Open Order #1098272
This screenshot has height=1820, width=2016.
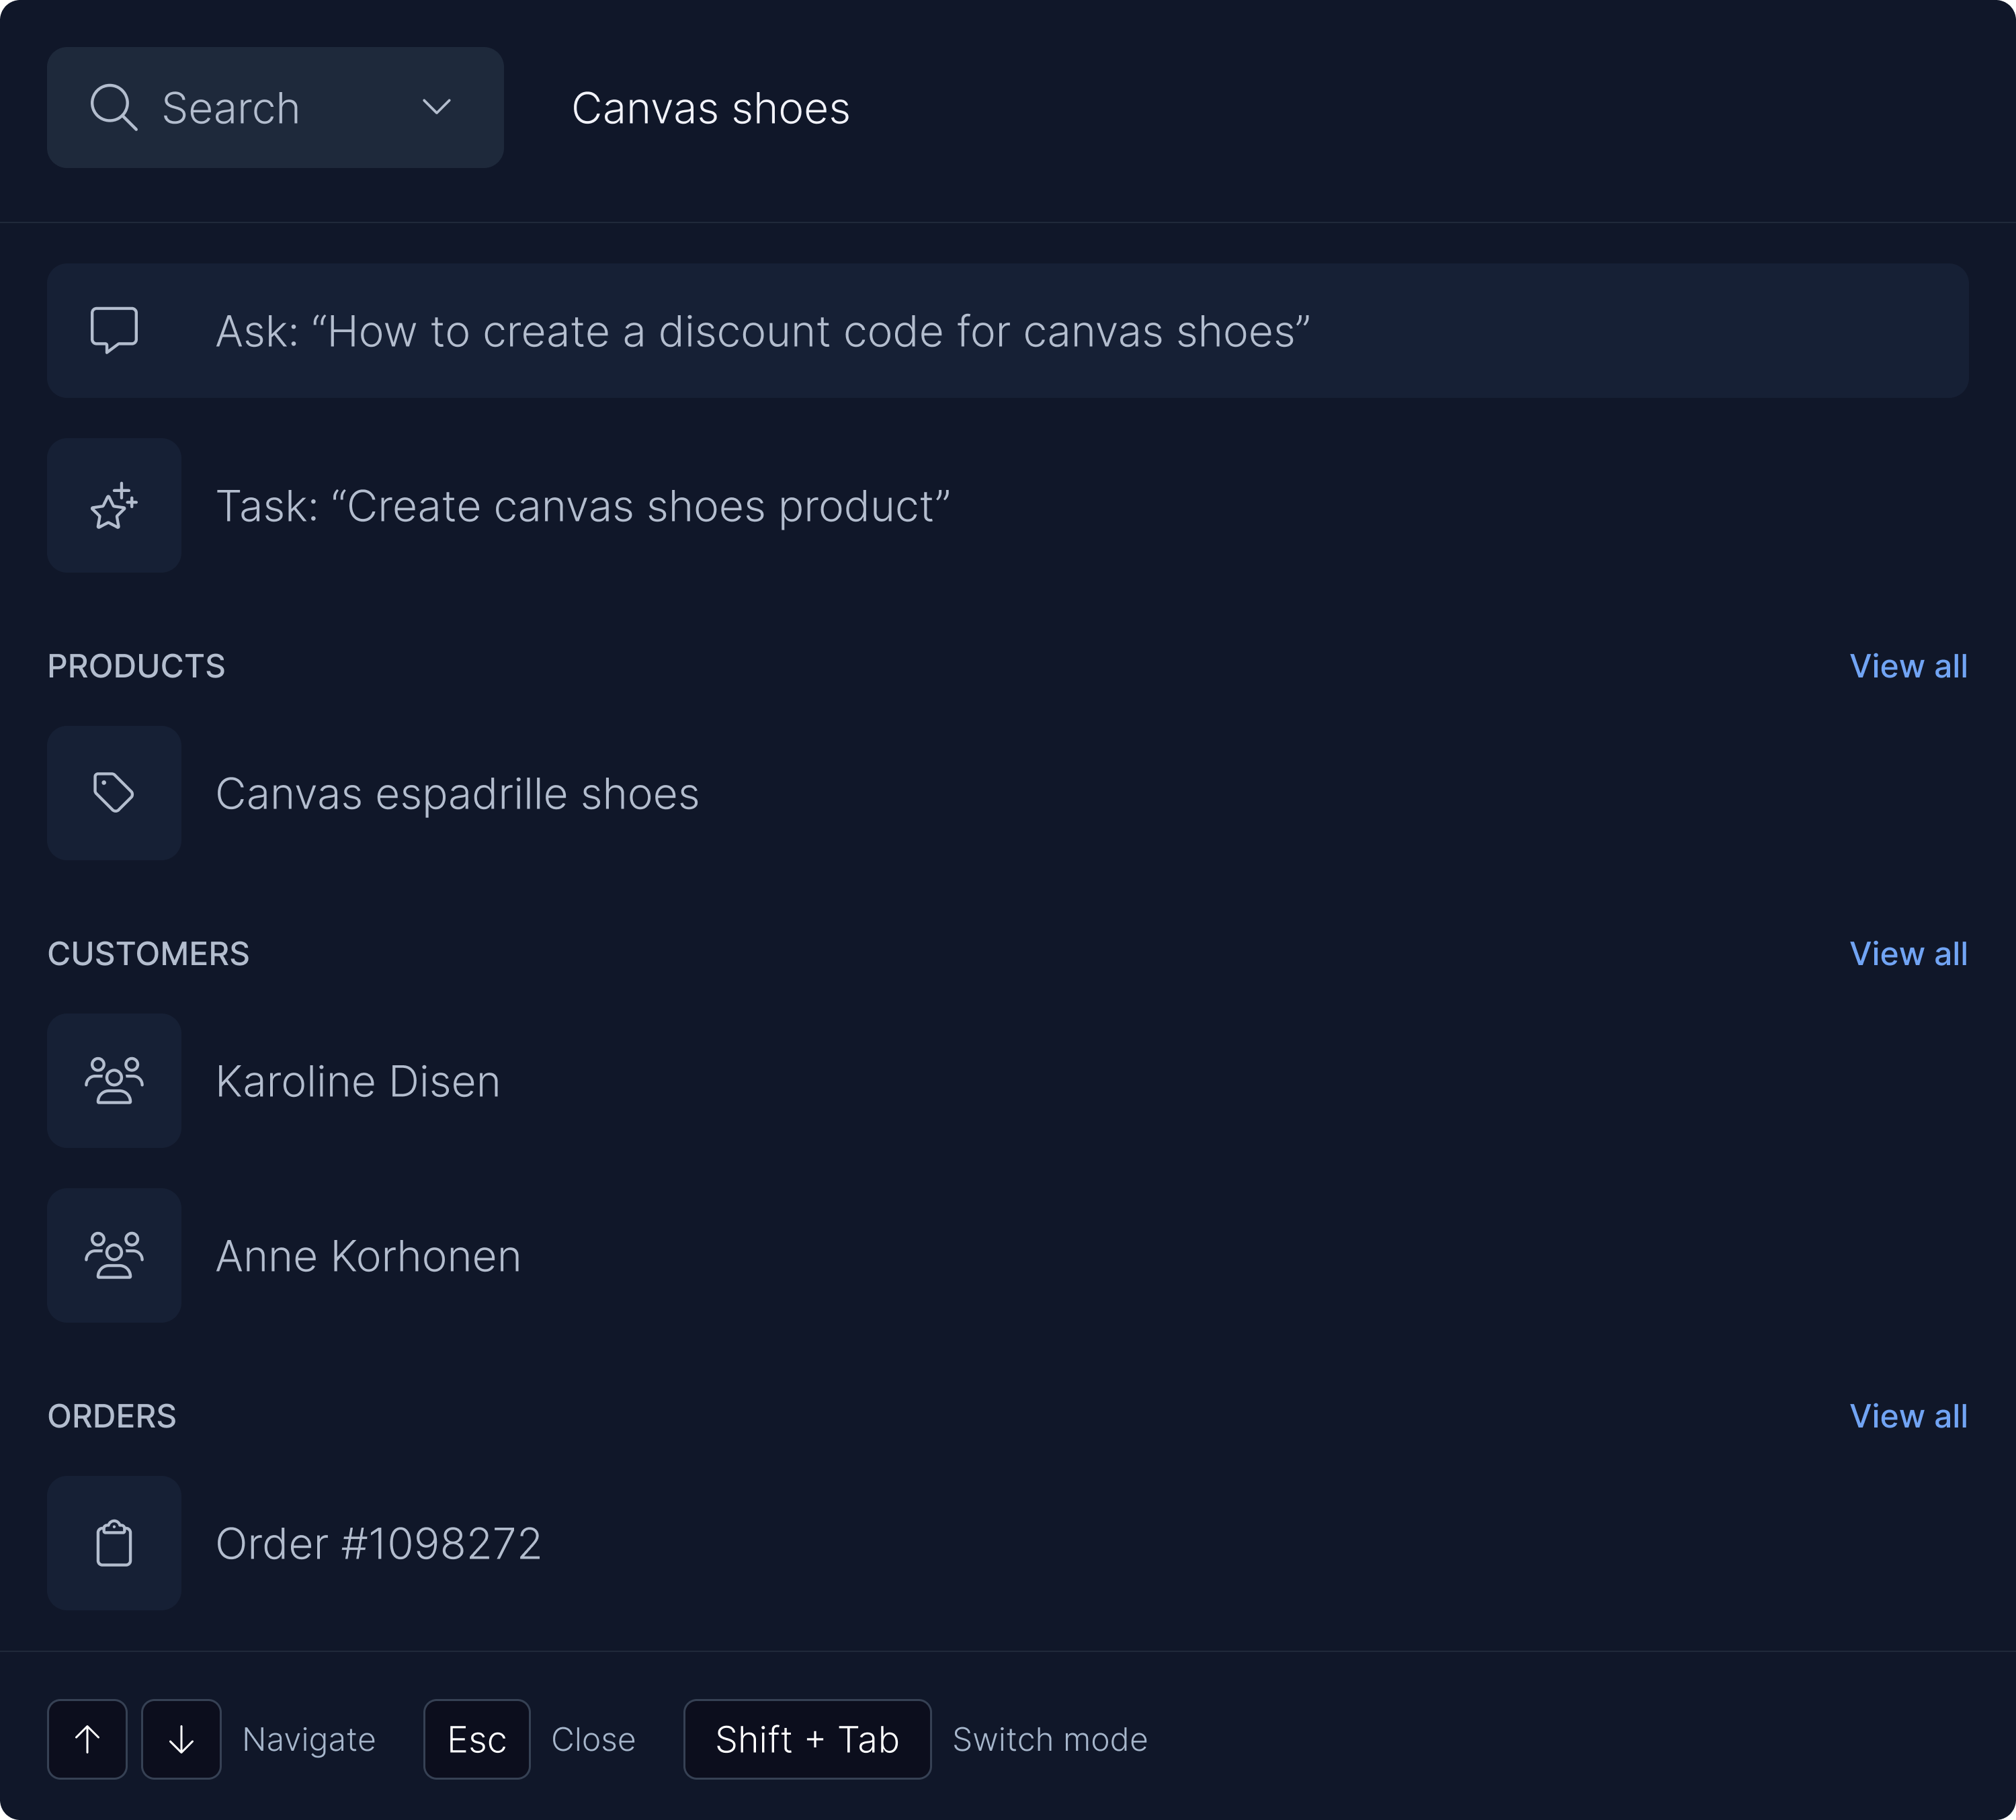tap(379, 1542)
